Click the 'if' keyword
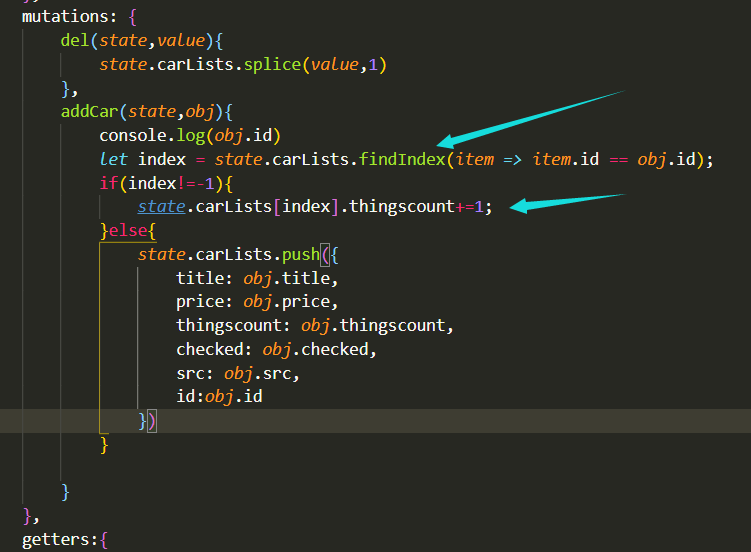 pyautogui.click(x=109, y=183)
